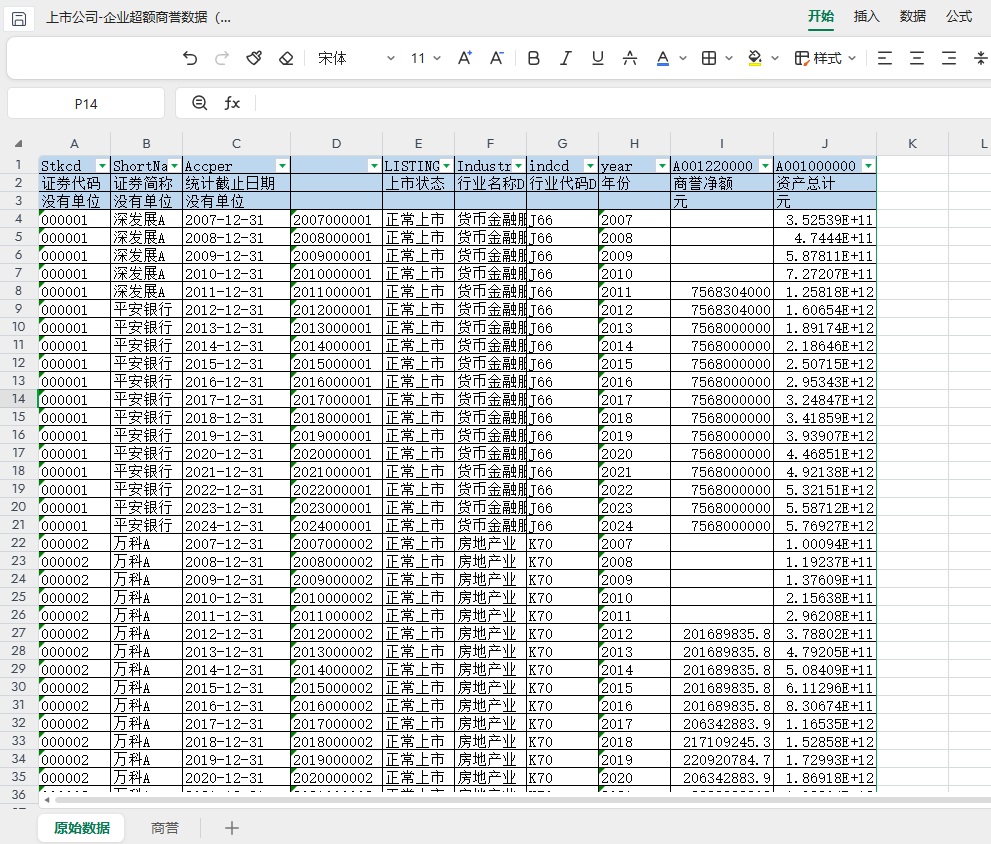The width and height of the screenshot is (991, 844).
Task: Toggle underline formatting
Action: click(598, 59)
